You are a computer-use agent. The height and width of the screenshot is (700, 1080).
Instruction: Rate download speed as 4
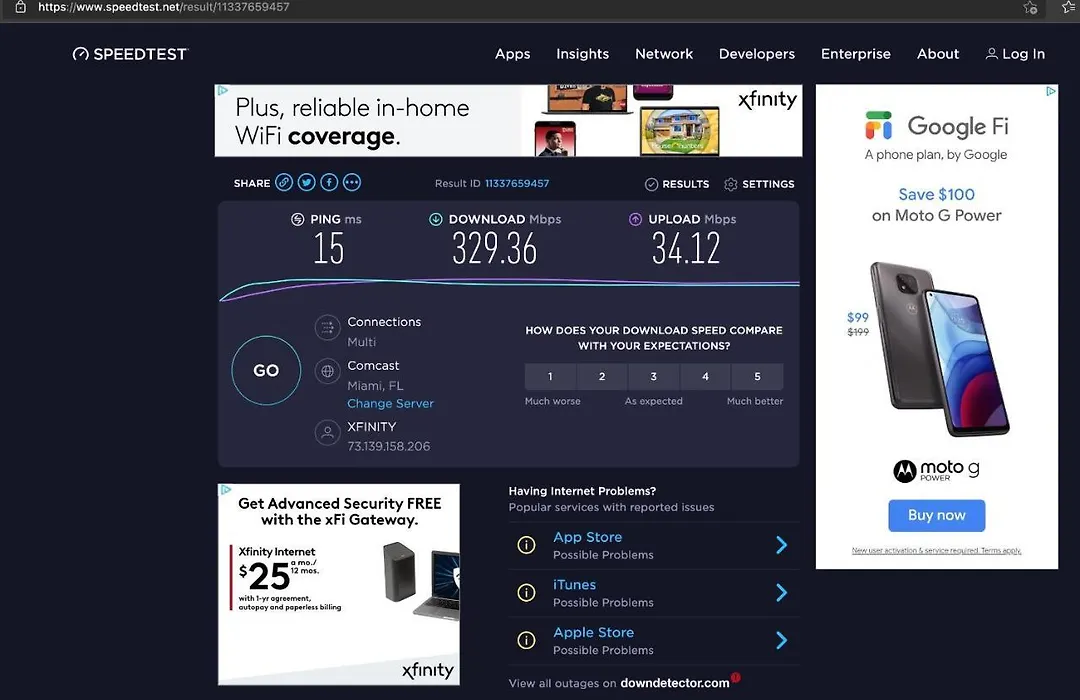point(705,376)
